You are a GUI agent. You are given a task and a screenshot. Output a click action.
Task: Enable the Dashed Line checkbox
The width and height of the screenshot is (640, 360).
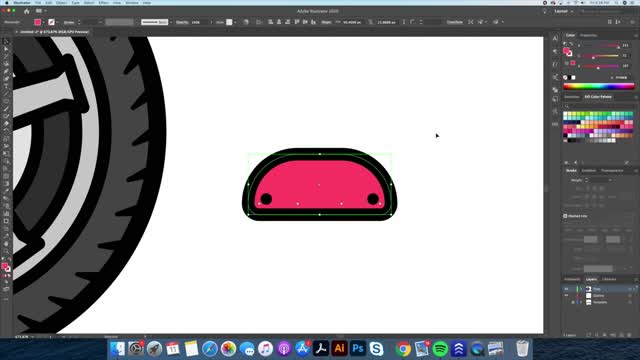(x=565, y=216)
